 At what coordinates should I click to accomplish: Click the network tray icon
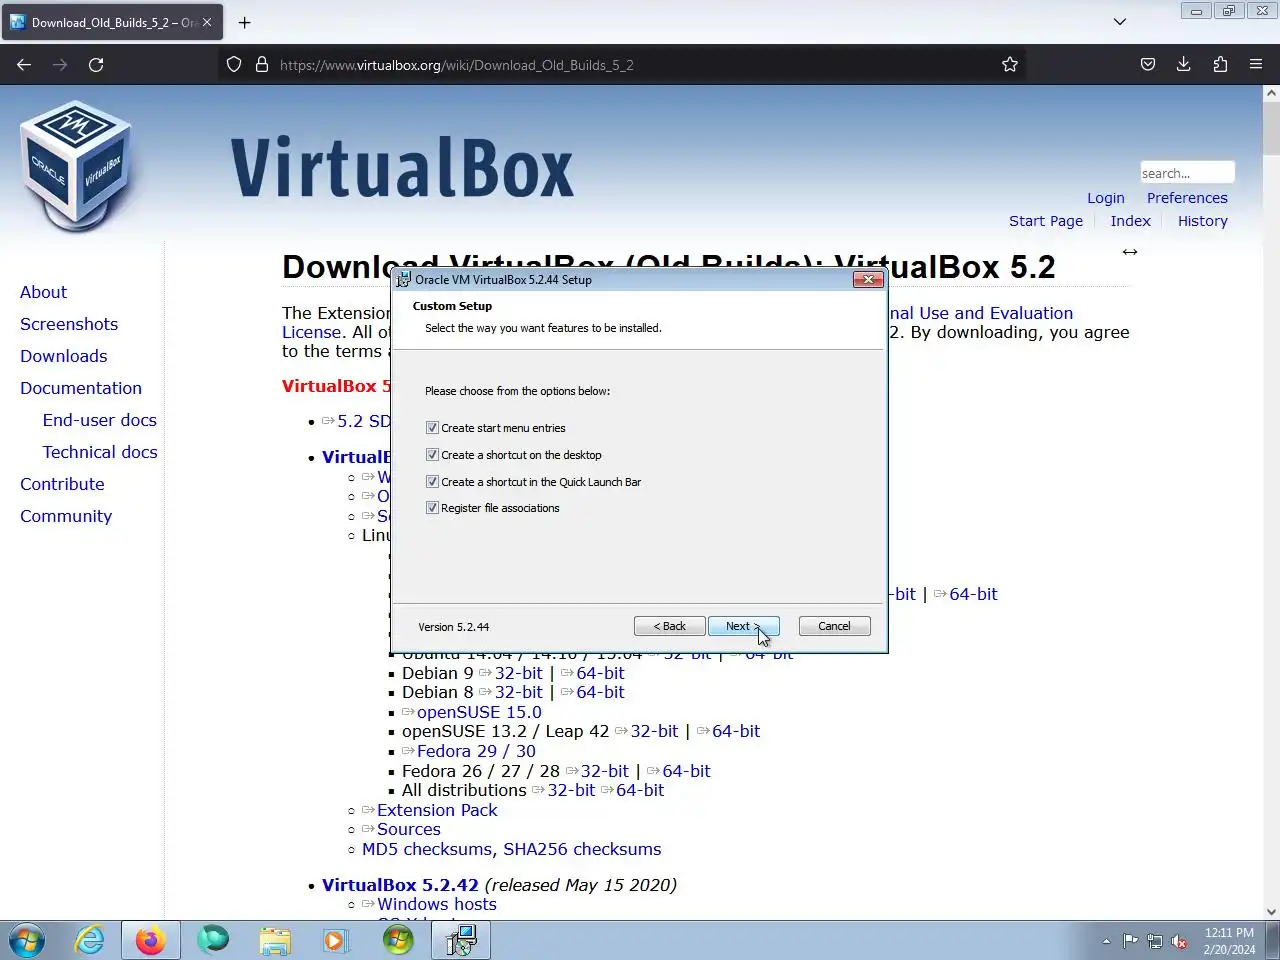pos(1155,941)
